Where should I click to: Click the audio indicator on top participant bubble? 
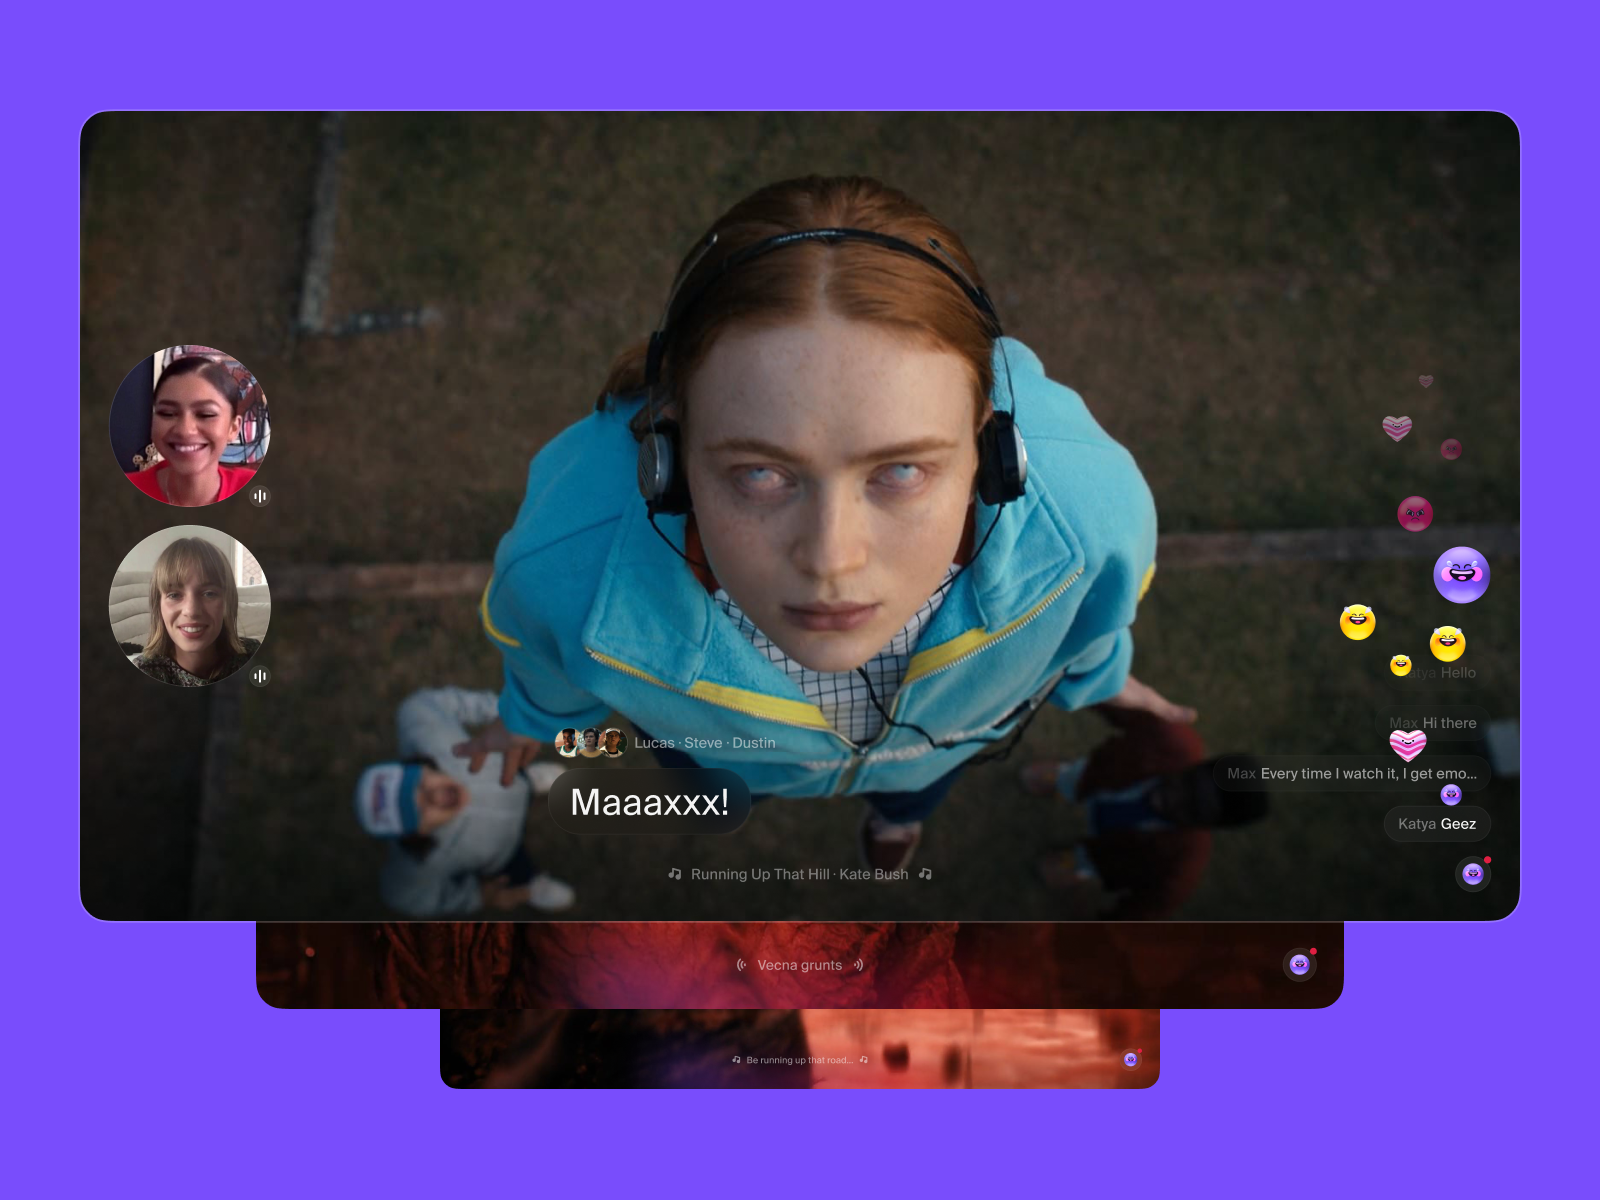coord(260,496)
